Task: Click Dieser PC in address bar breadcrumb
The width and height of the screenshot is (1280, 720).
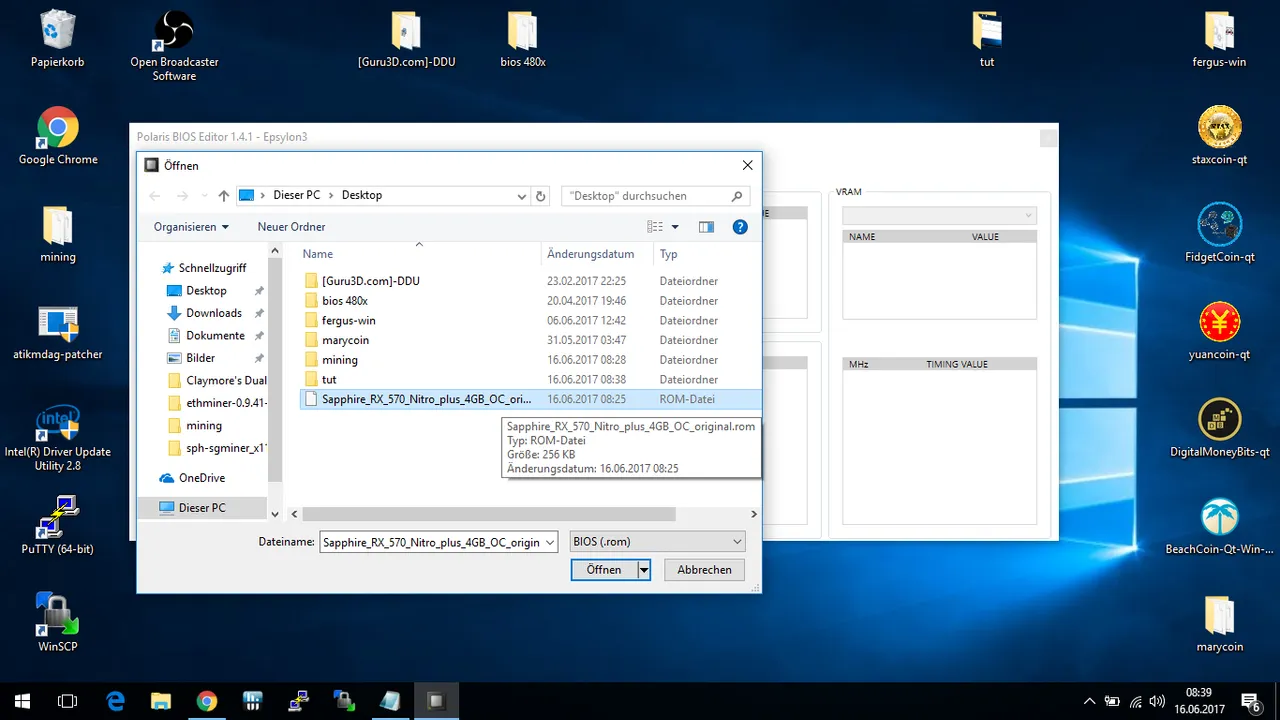Action: click(296, 196)
